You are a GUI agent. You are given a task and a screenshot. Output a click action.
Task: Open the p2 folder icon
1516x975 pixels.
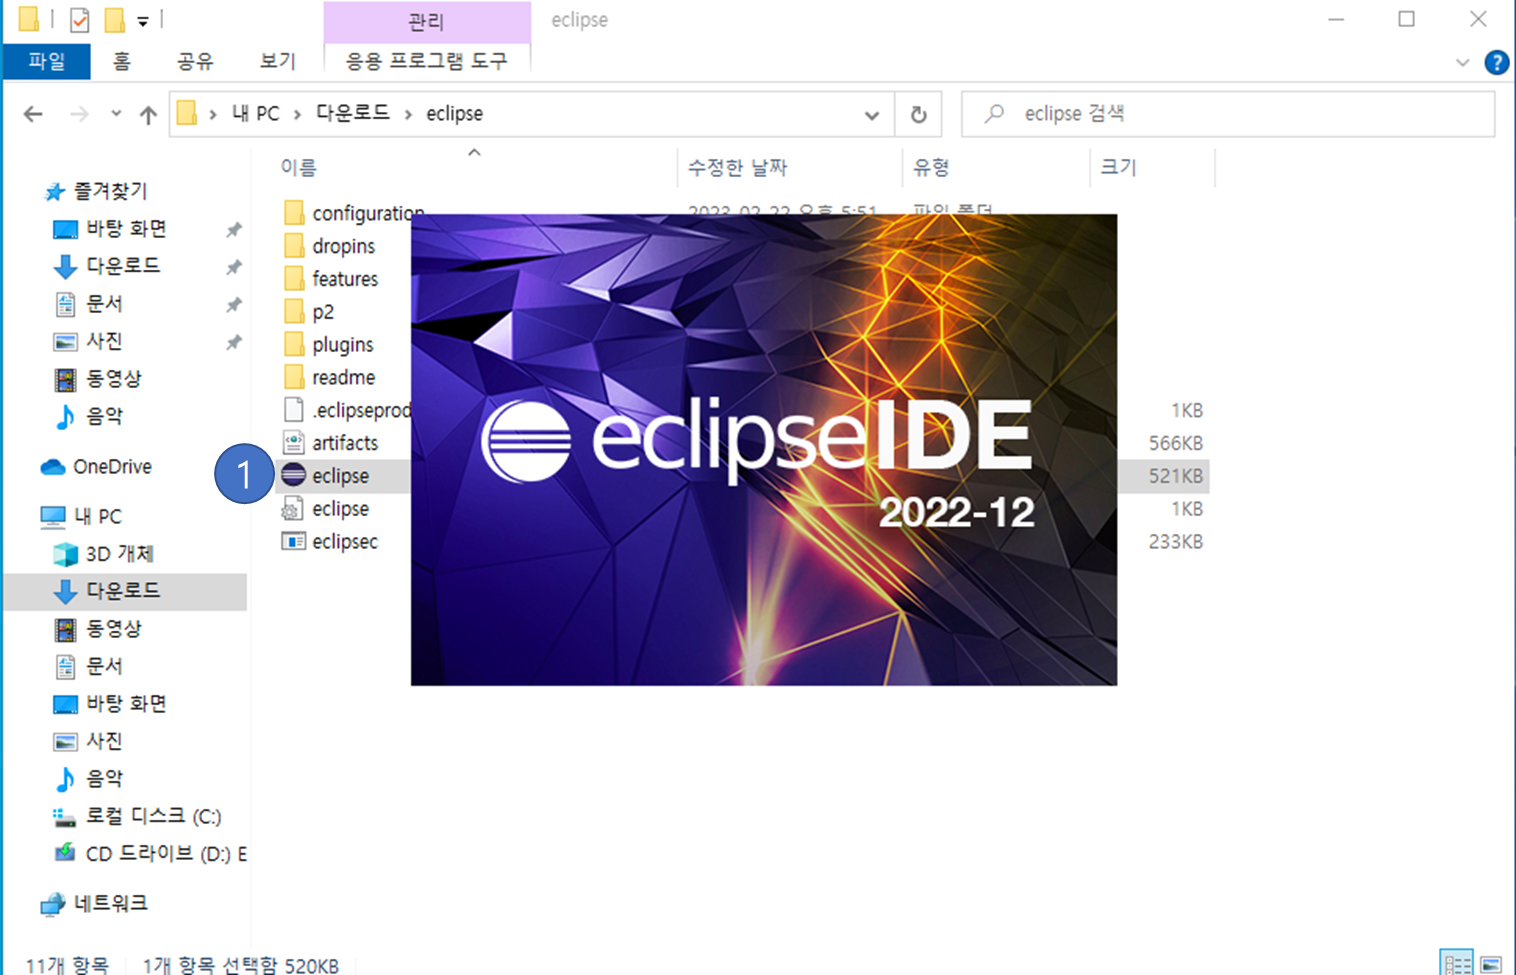pos(293,312)
